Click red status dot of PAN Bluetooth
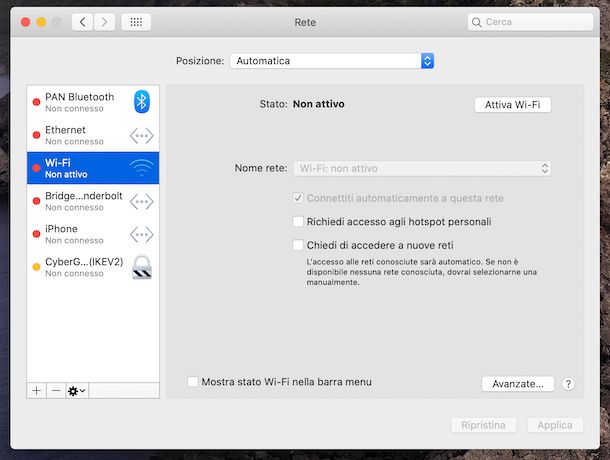The height and width of the screenshot is (460, 610). pyautogui.click(x=37, y=102)
